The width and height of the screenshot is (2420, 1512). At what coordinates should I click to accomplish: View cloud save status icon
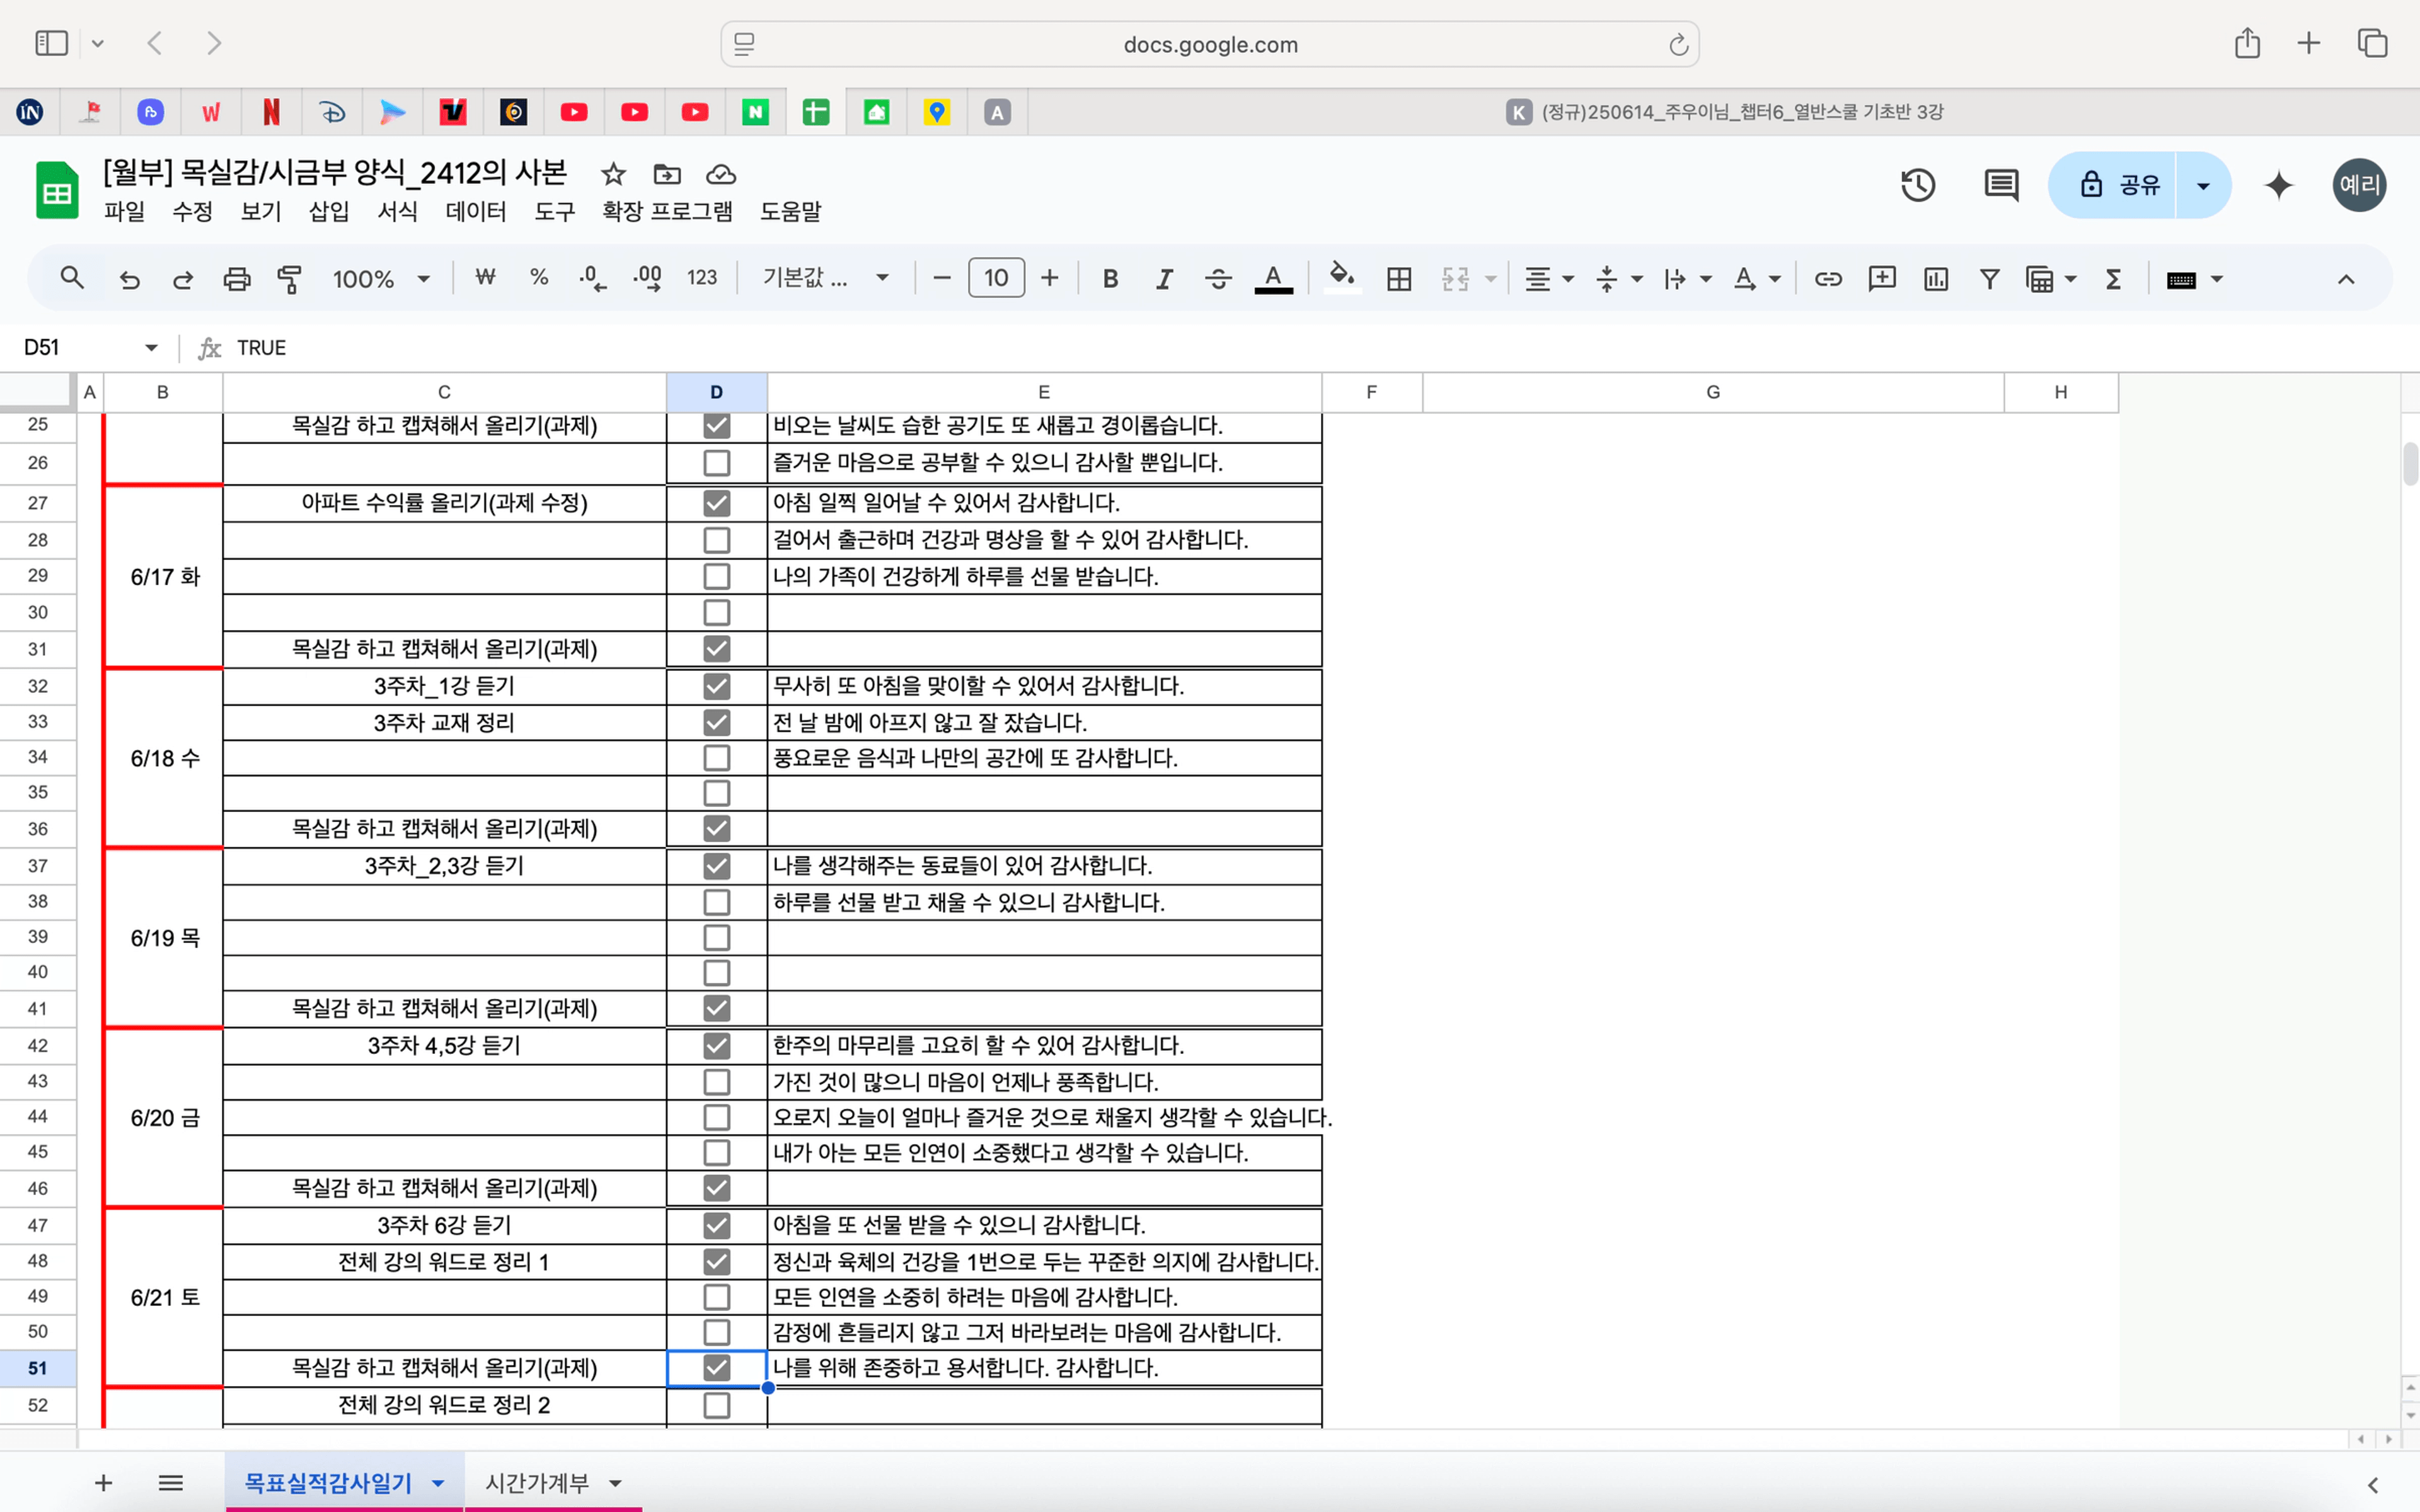tap(721, 175)
